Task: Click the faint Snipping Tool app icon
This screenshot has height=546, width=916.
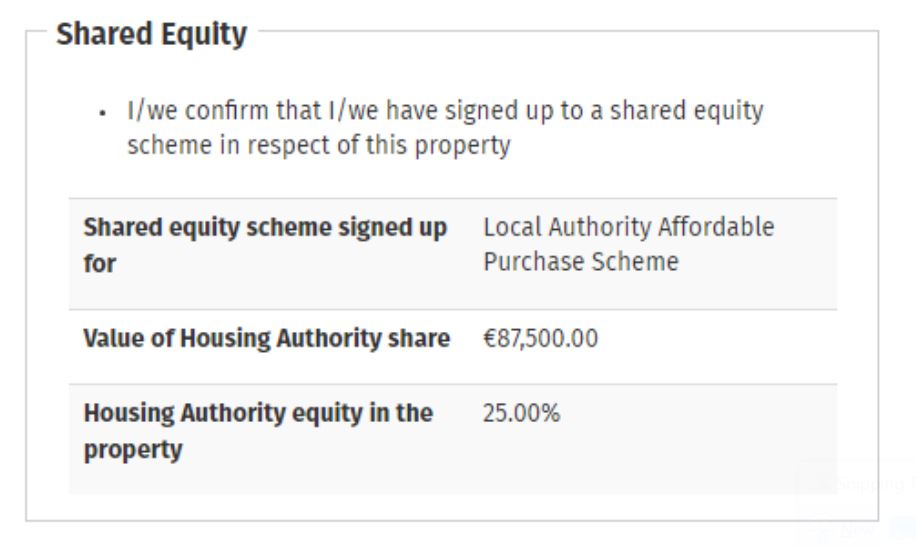Action: pyautogui.click(x=825, y=484)
